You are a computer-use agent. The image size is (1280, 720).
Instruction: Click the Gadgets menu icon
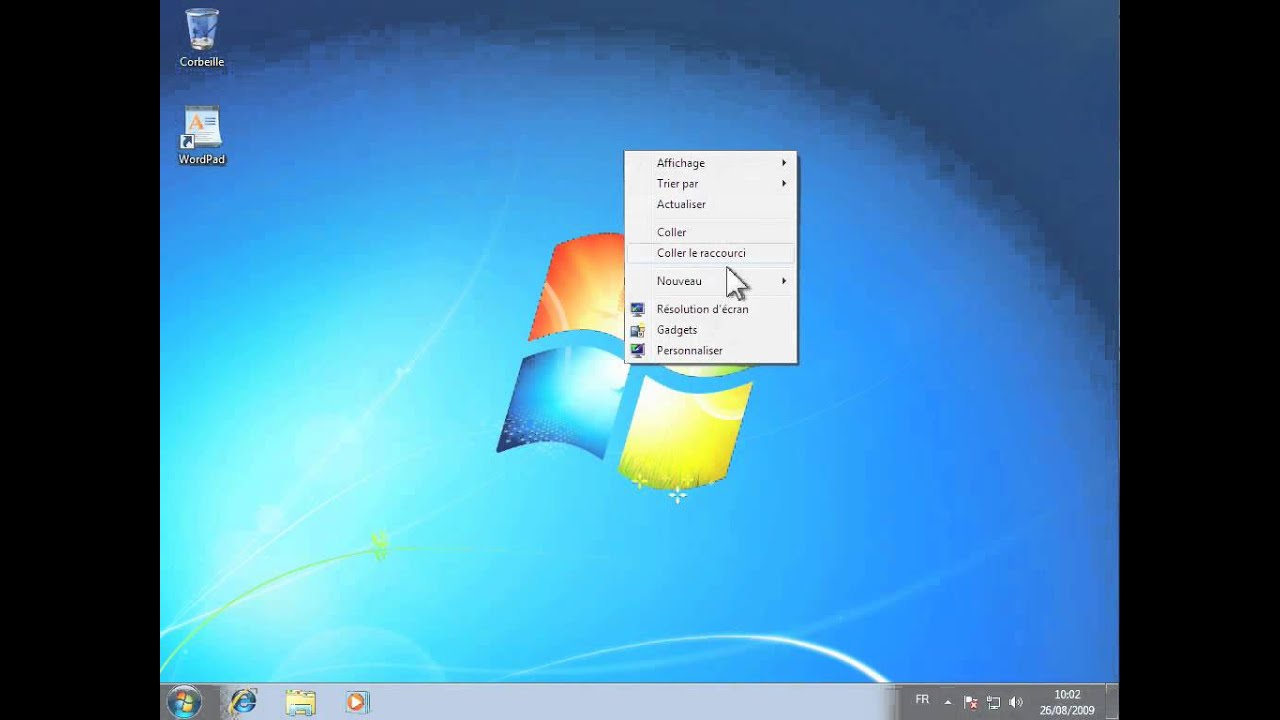pos(638,330)
